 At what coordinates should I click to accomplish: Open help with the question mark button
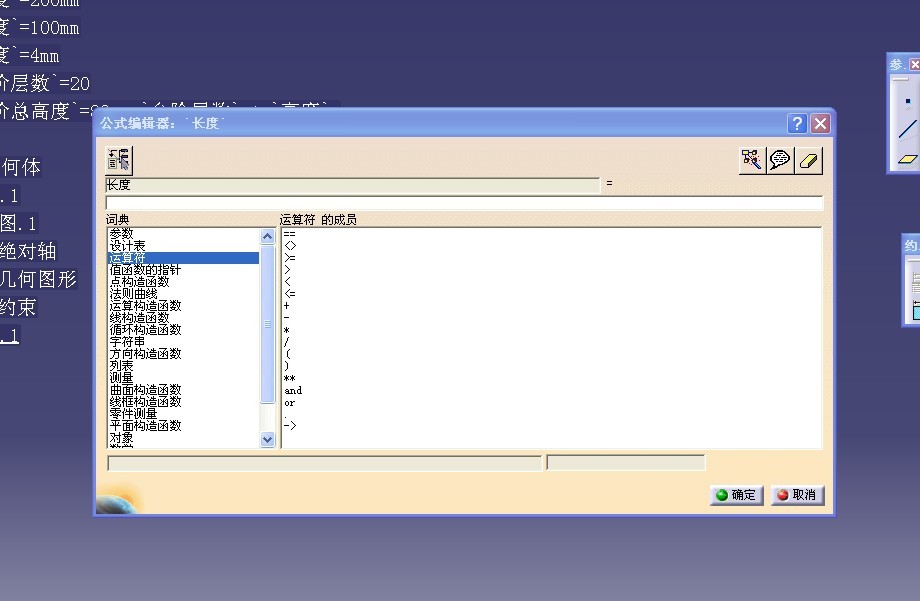pyautogui.click(x=797, y=123)
